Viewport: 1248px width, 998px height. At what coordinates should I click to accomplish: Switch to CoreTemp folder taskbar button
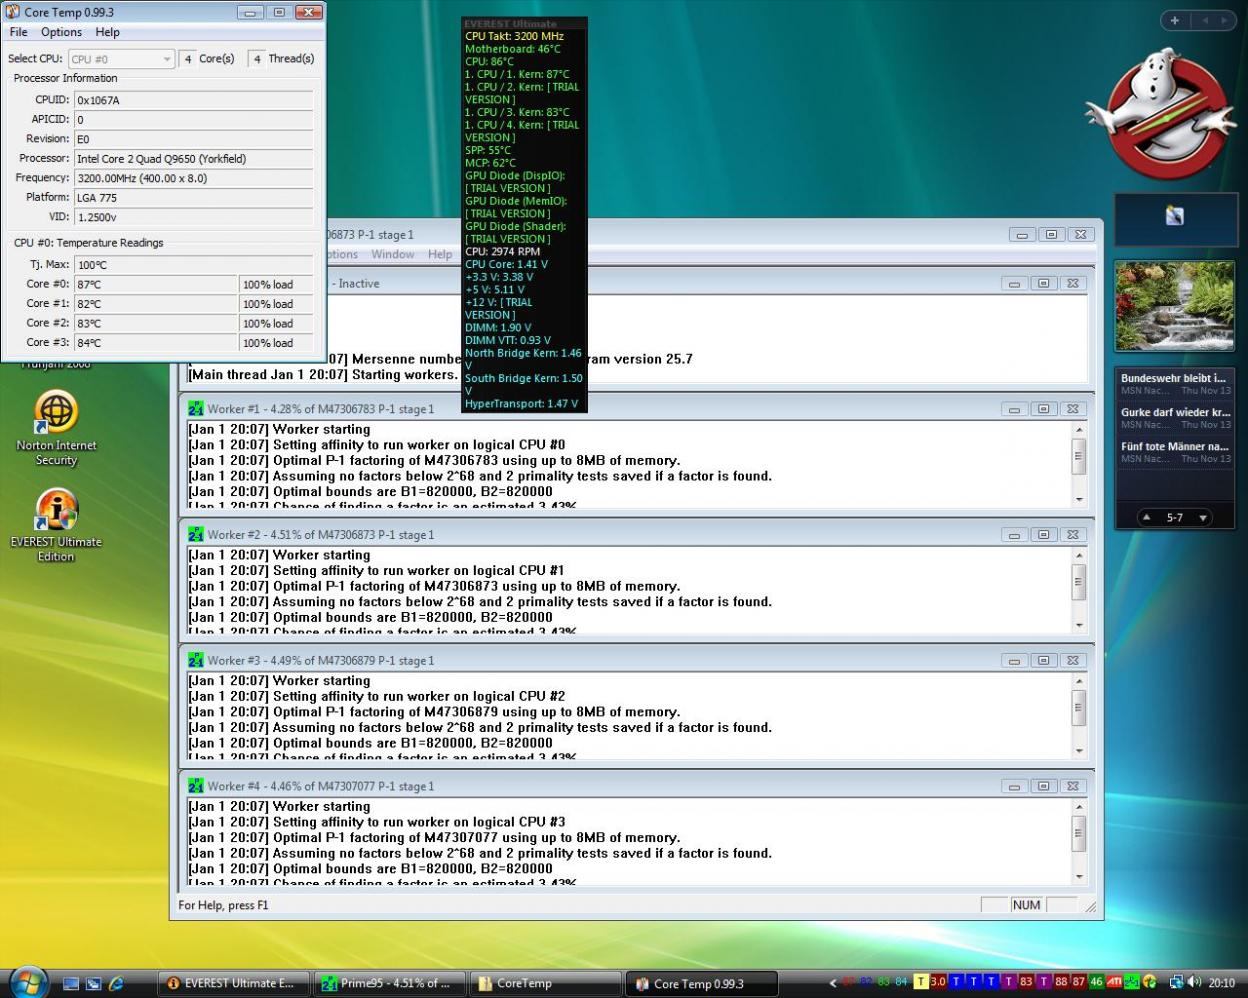coord(545,984)
